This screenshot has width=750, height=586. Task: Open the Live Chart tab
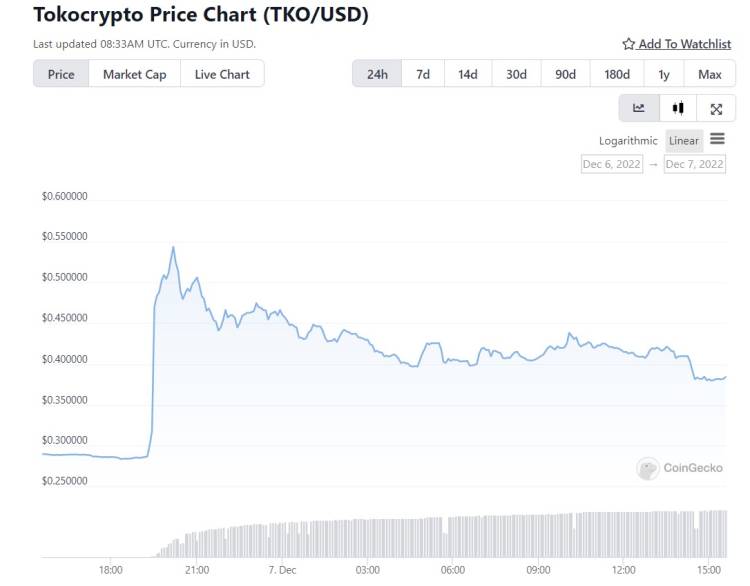tap(222, 74)
